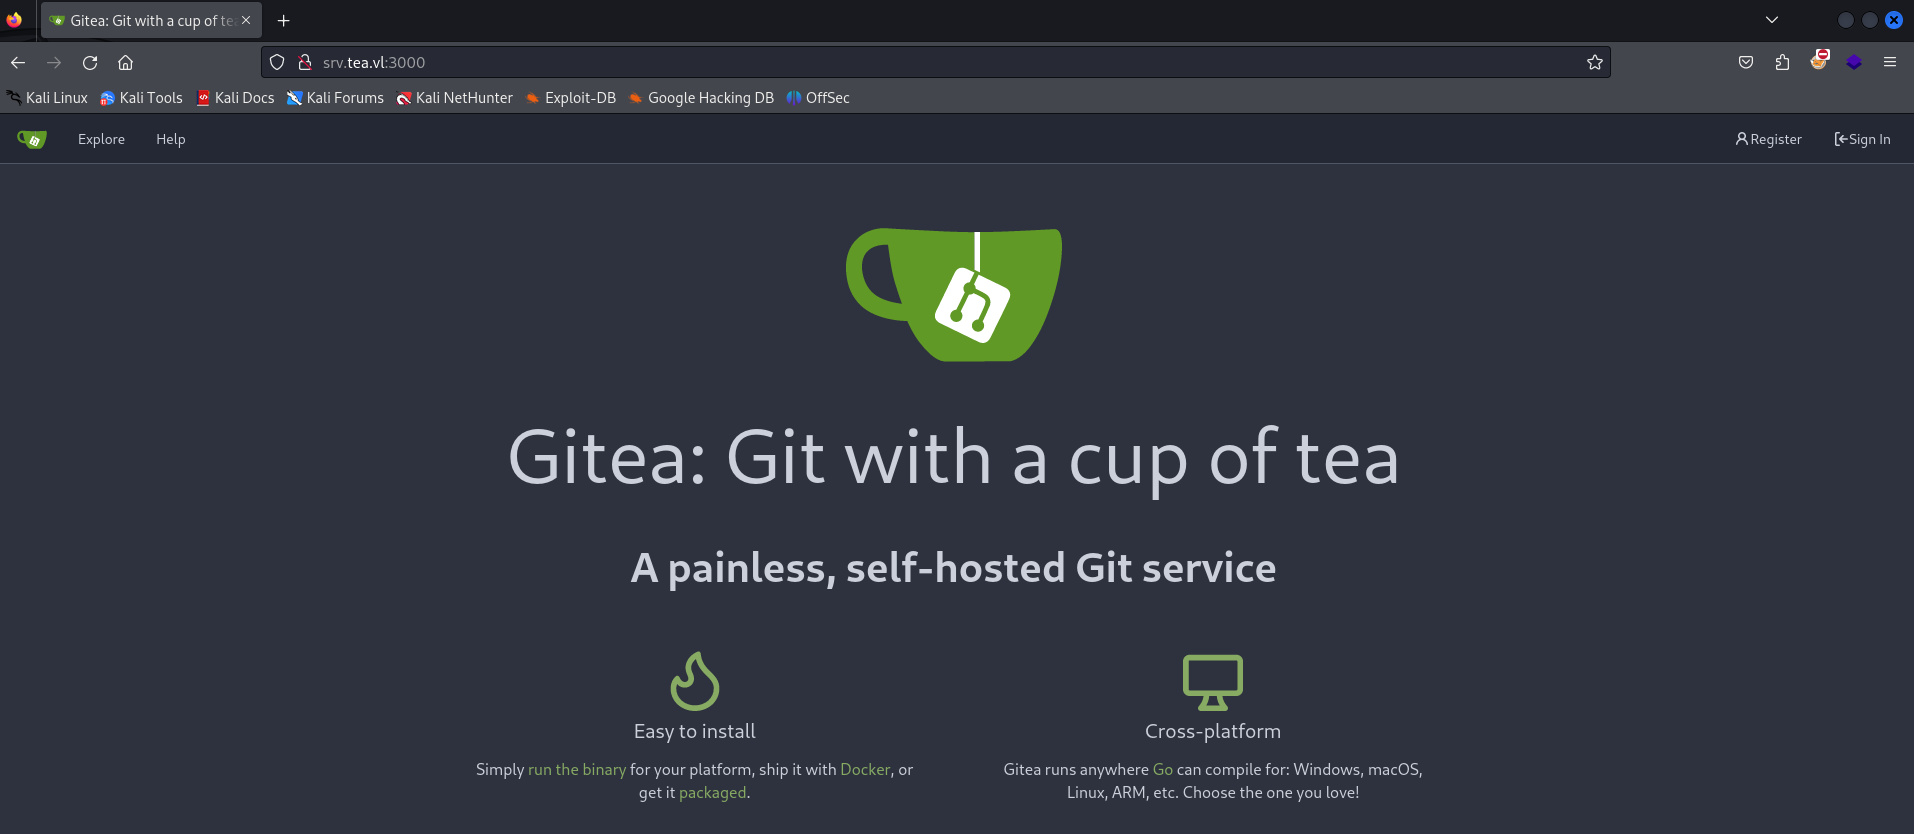Open the Extensions puzzle icon
1914x834 pixels.
click(1782, 63)
